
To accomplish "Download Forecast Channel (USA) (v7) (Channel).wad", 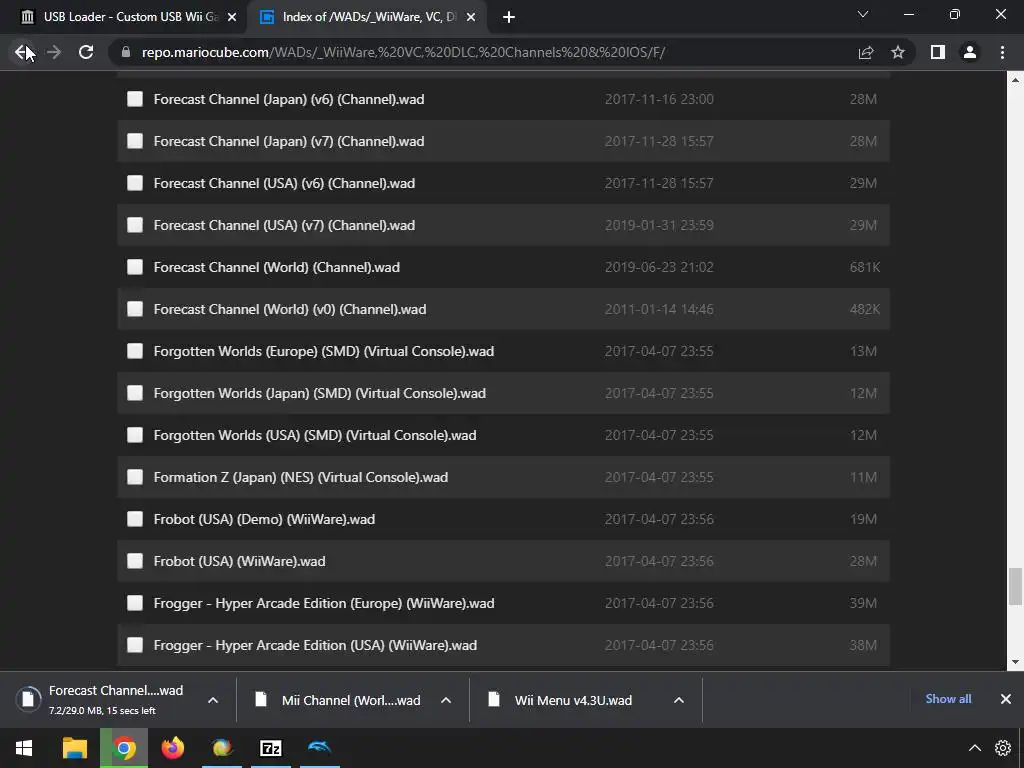I will (x=284, y=225).
